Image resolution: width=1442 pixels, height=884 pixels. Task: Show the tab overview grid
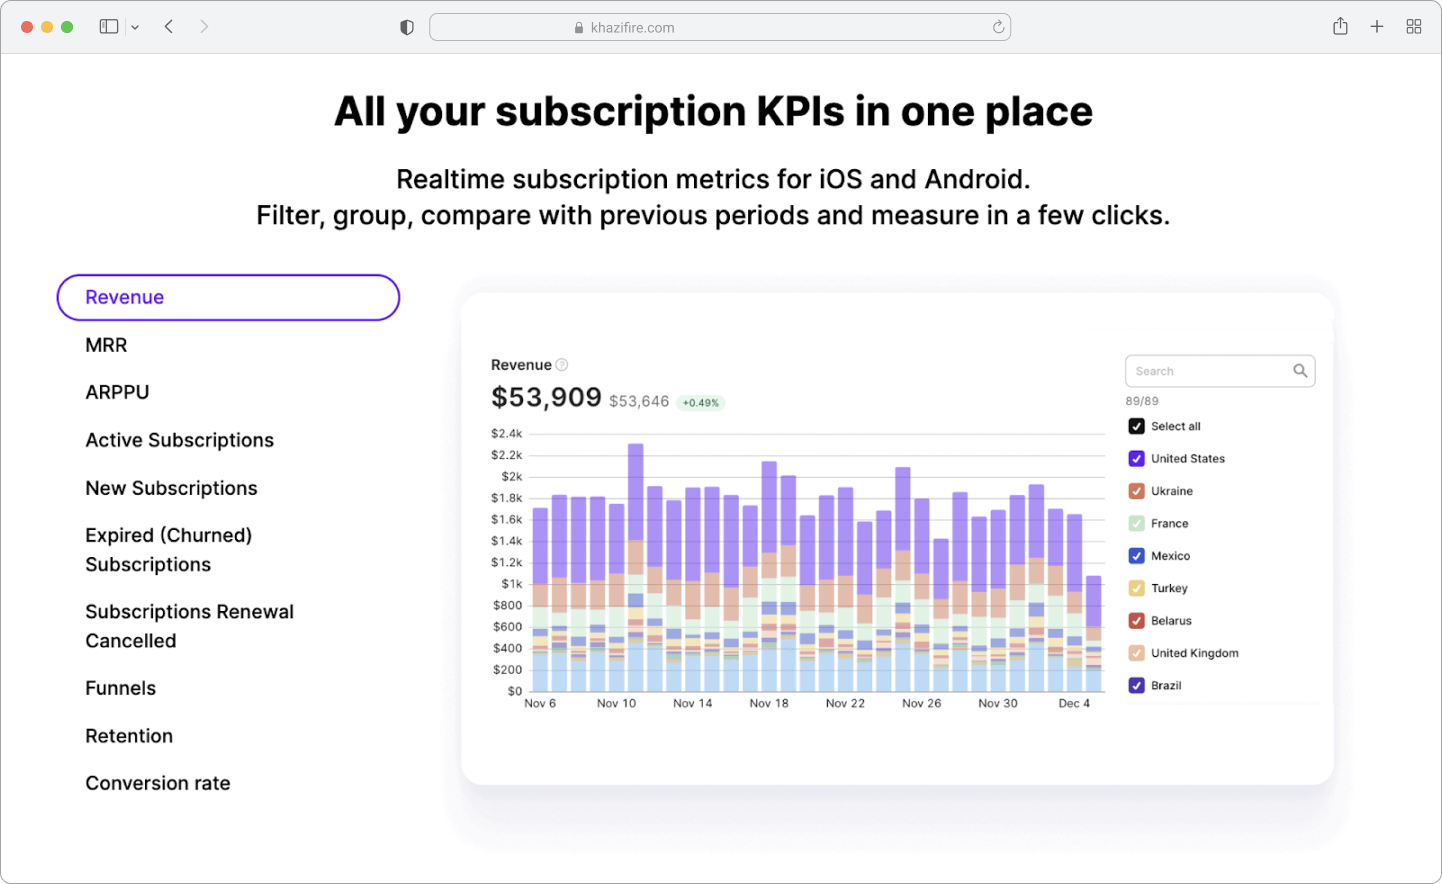[x=1414, y=26]
